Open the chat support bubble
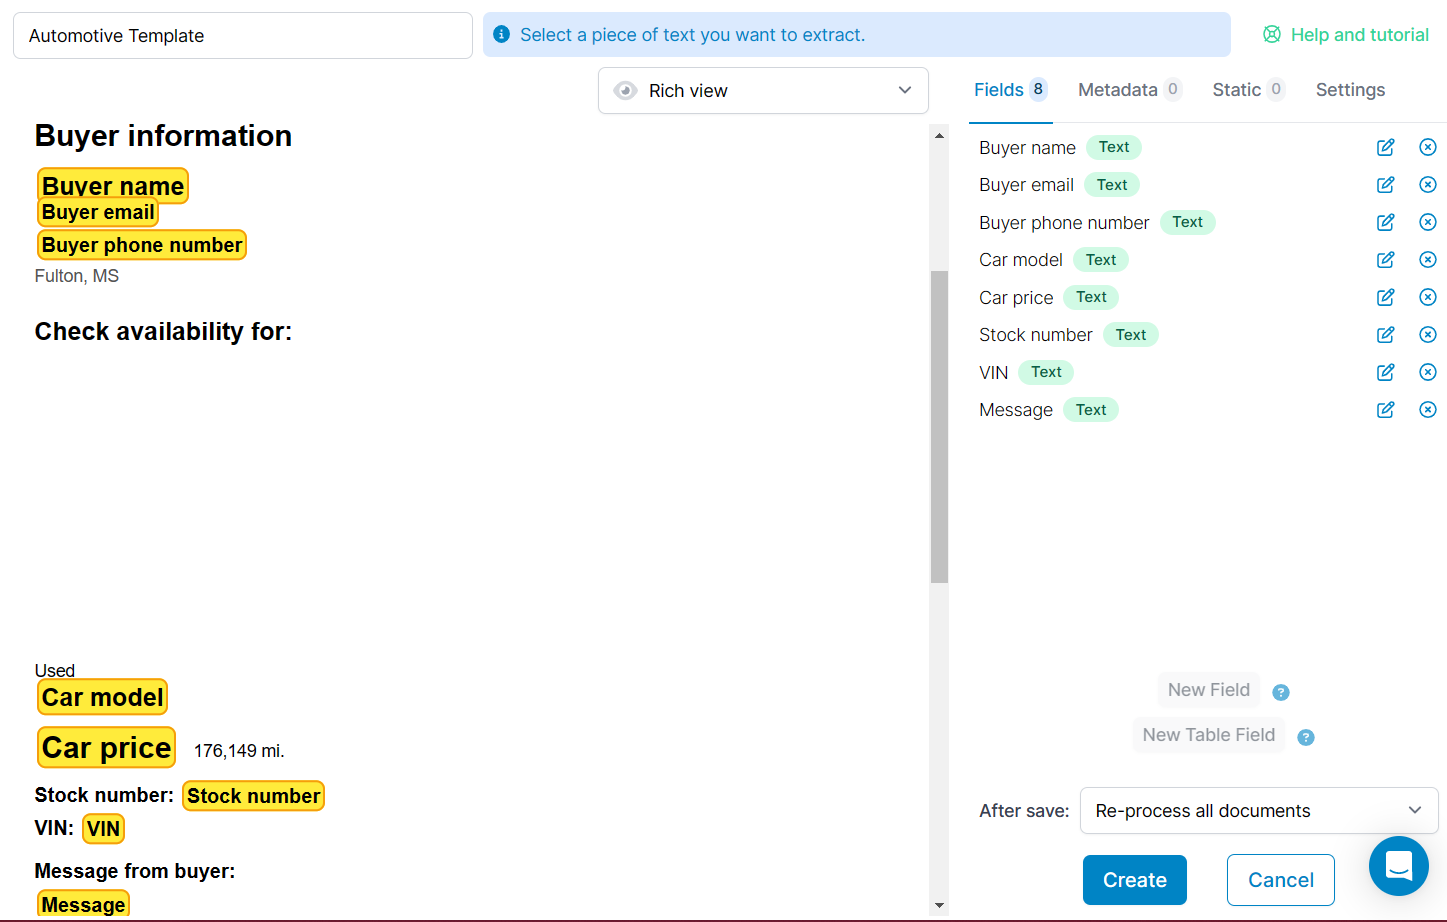Image resolution: width=1447 pixels, height=922 pixels. (1398, 866)
